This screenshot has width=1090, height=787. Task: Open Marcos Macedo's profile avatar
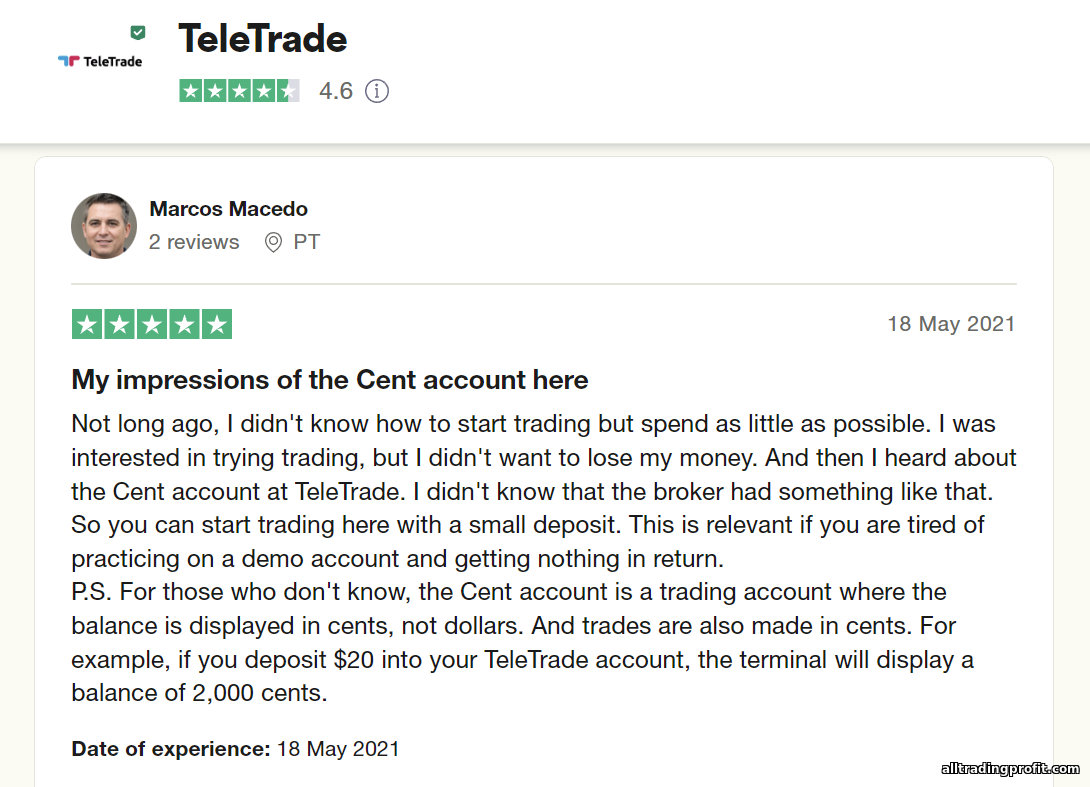(x=104, y=226)
